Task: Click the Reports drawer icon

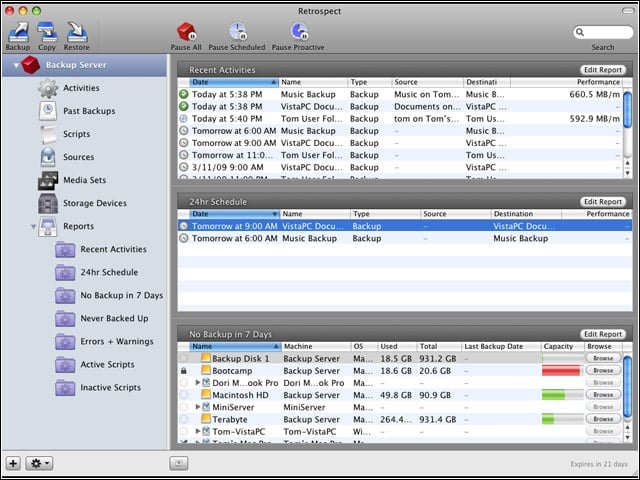Action: [48, 227]
